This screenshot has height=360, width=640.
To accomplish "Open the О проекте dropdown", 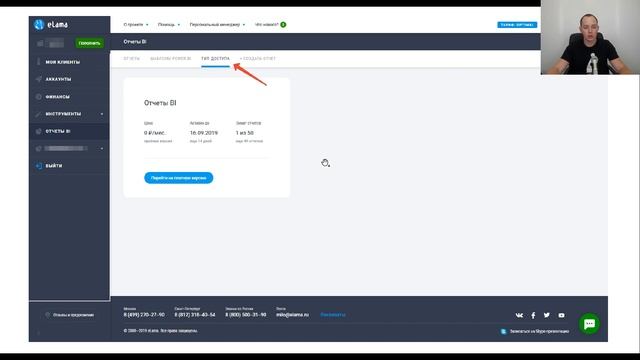I will 136,24.
